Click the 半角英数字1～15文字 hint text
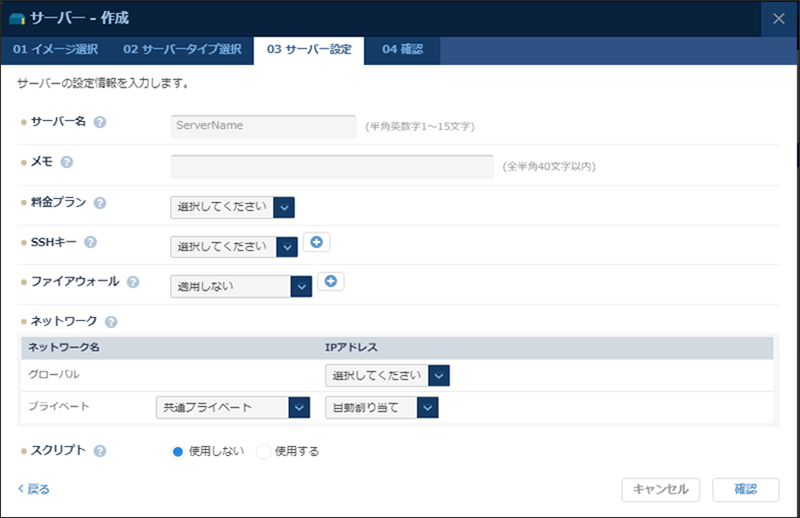 [x=420, y=127]
